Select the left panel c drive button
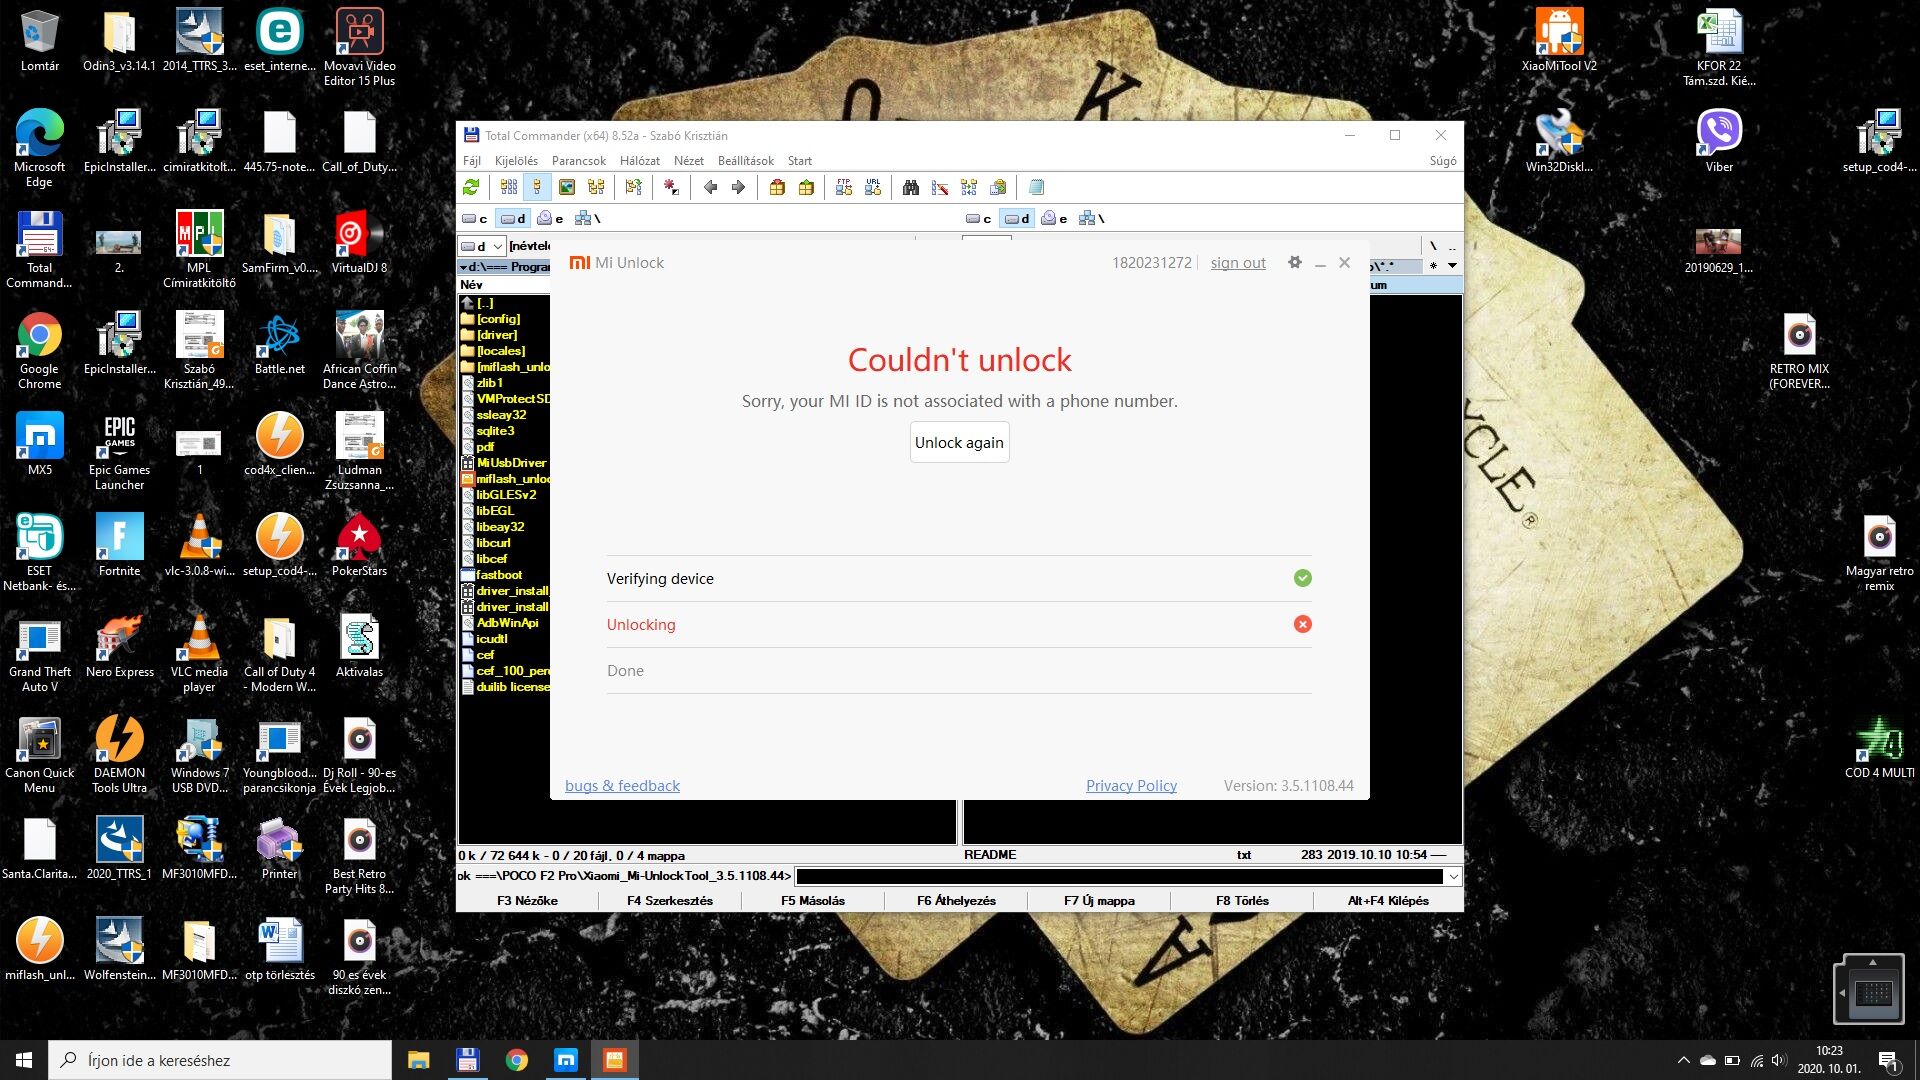This screenshot has height=1080, width=1920. coord(475,218)
